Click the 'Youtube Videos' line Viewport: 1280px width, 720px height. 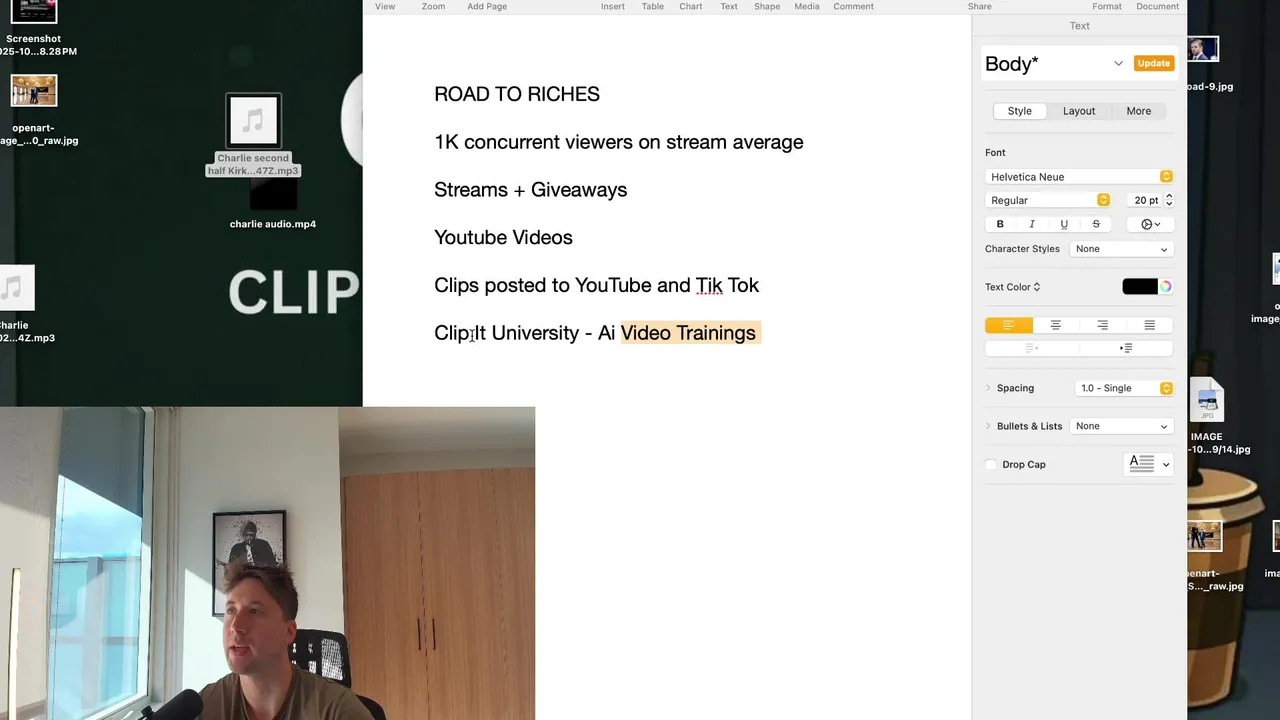click(503, 237)
